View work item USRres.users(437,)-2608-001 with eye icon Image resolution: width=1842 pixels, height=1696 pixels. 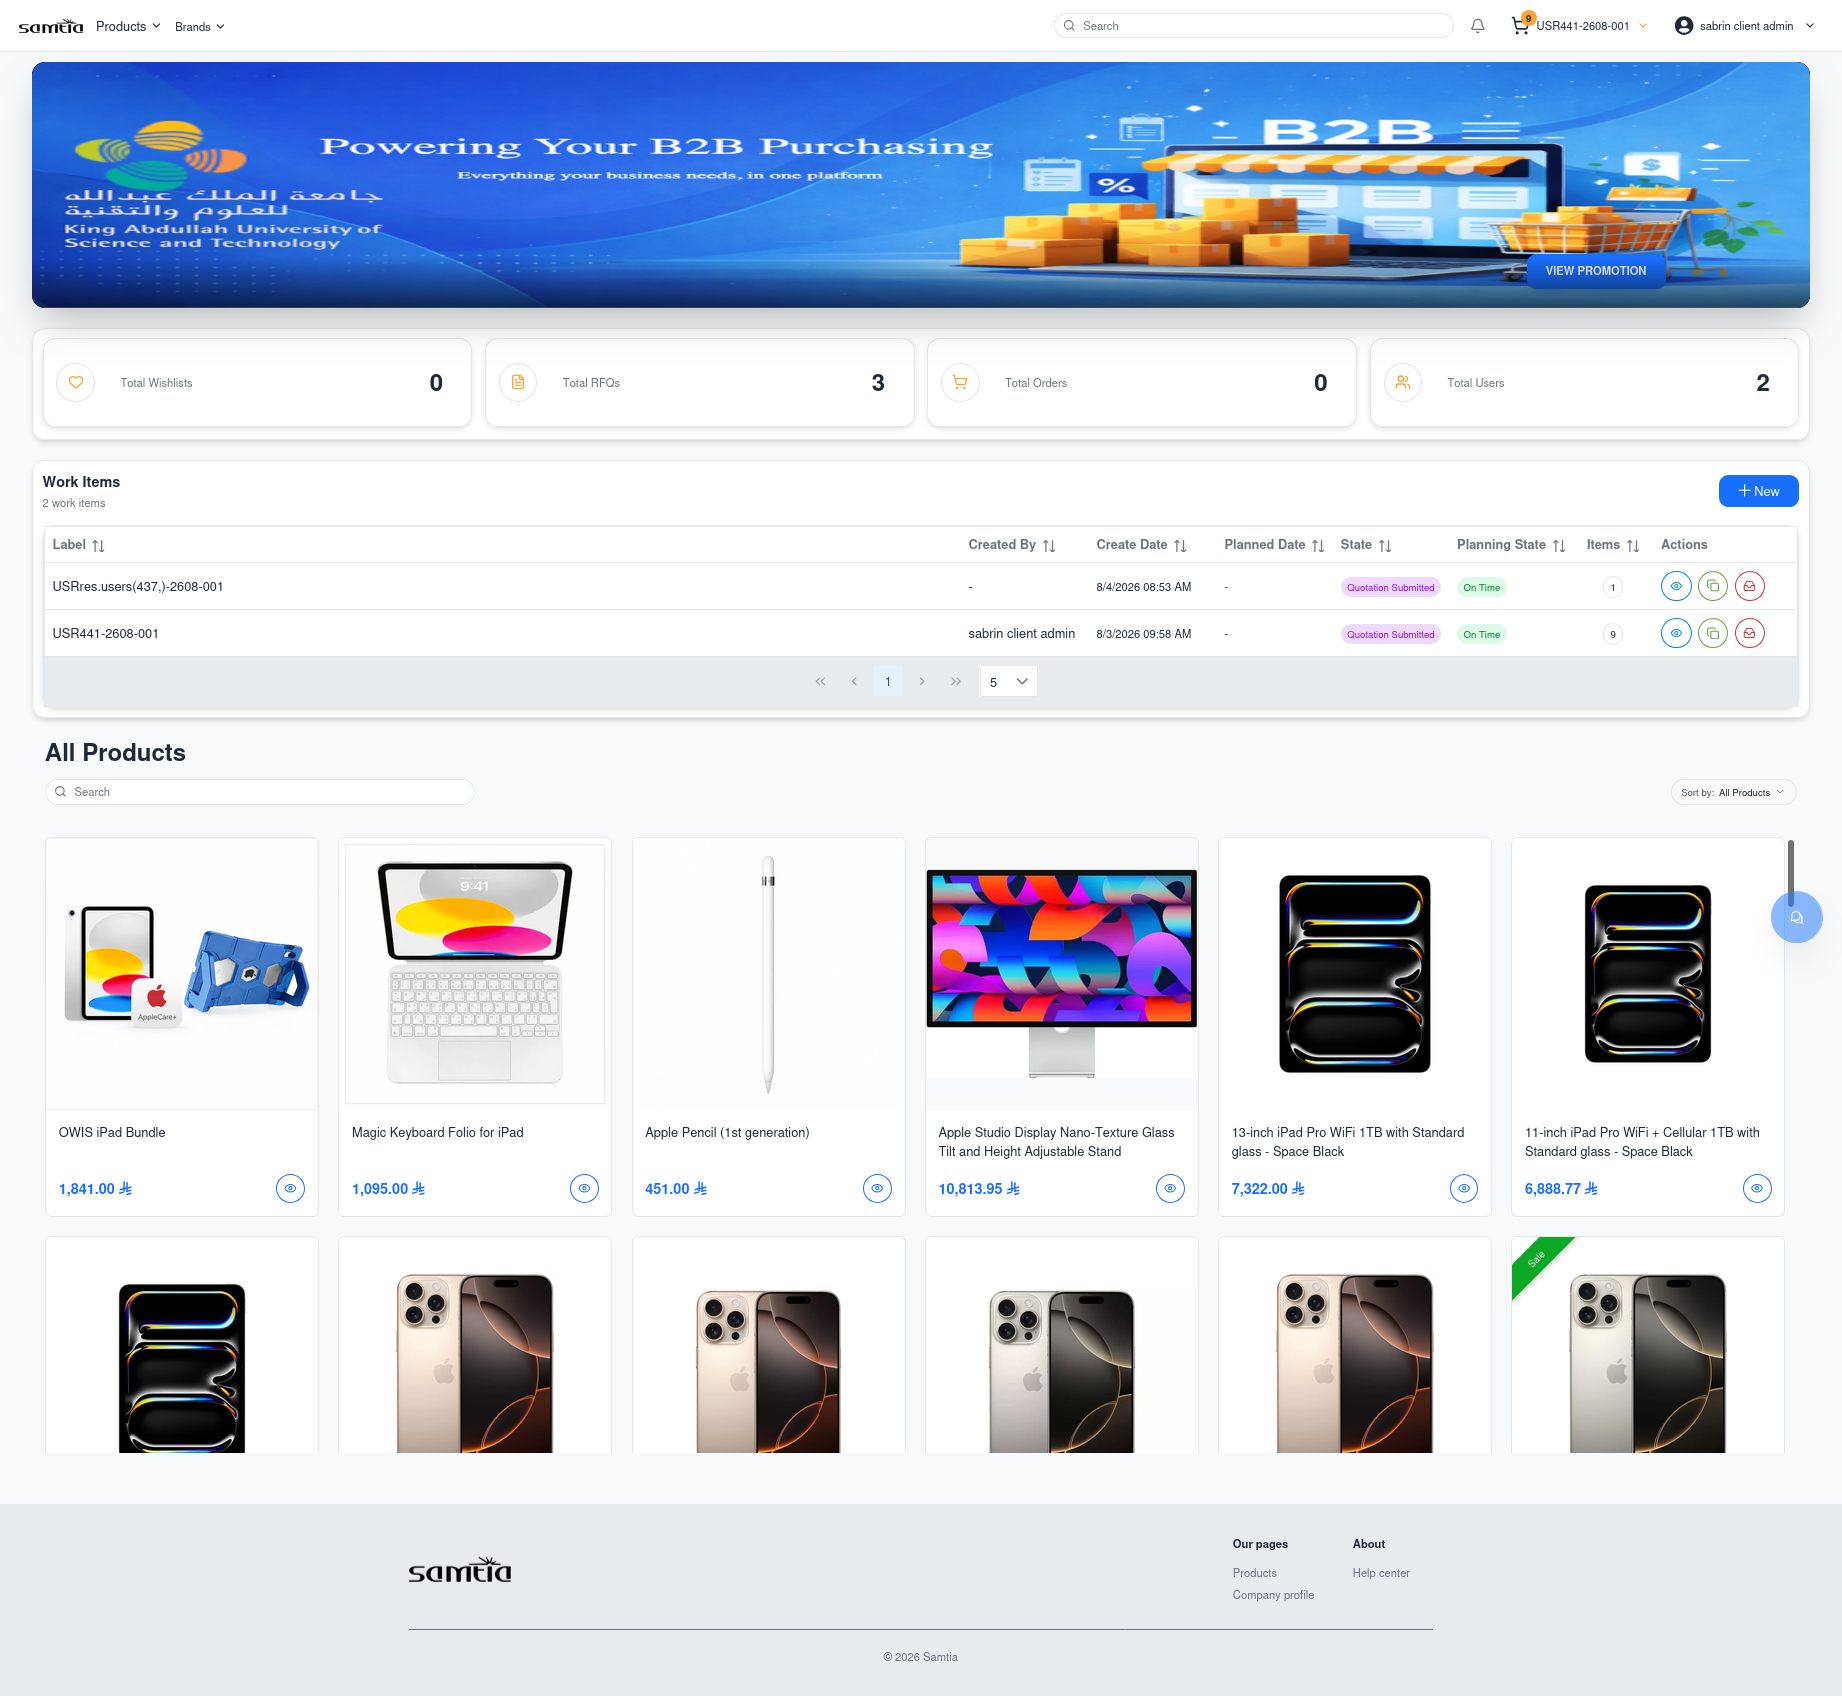(1676, 586)
